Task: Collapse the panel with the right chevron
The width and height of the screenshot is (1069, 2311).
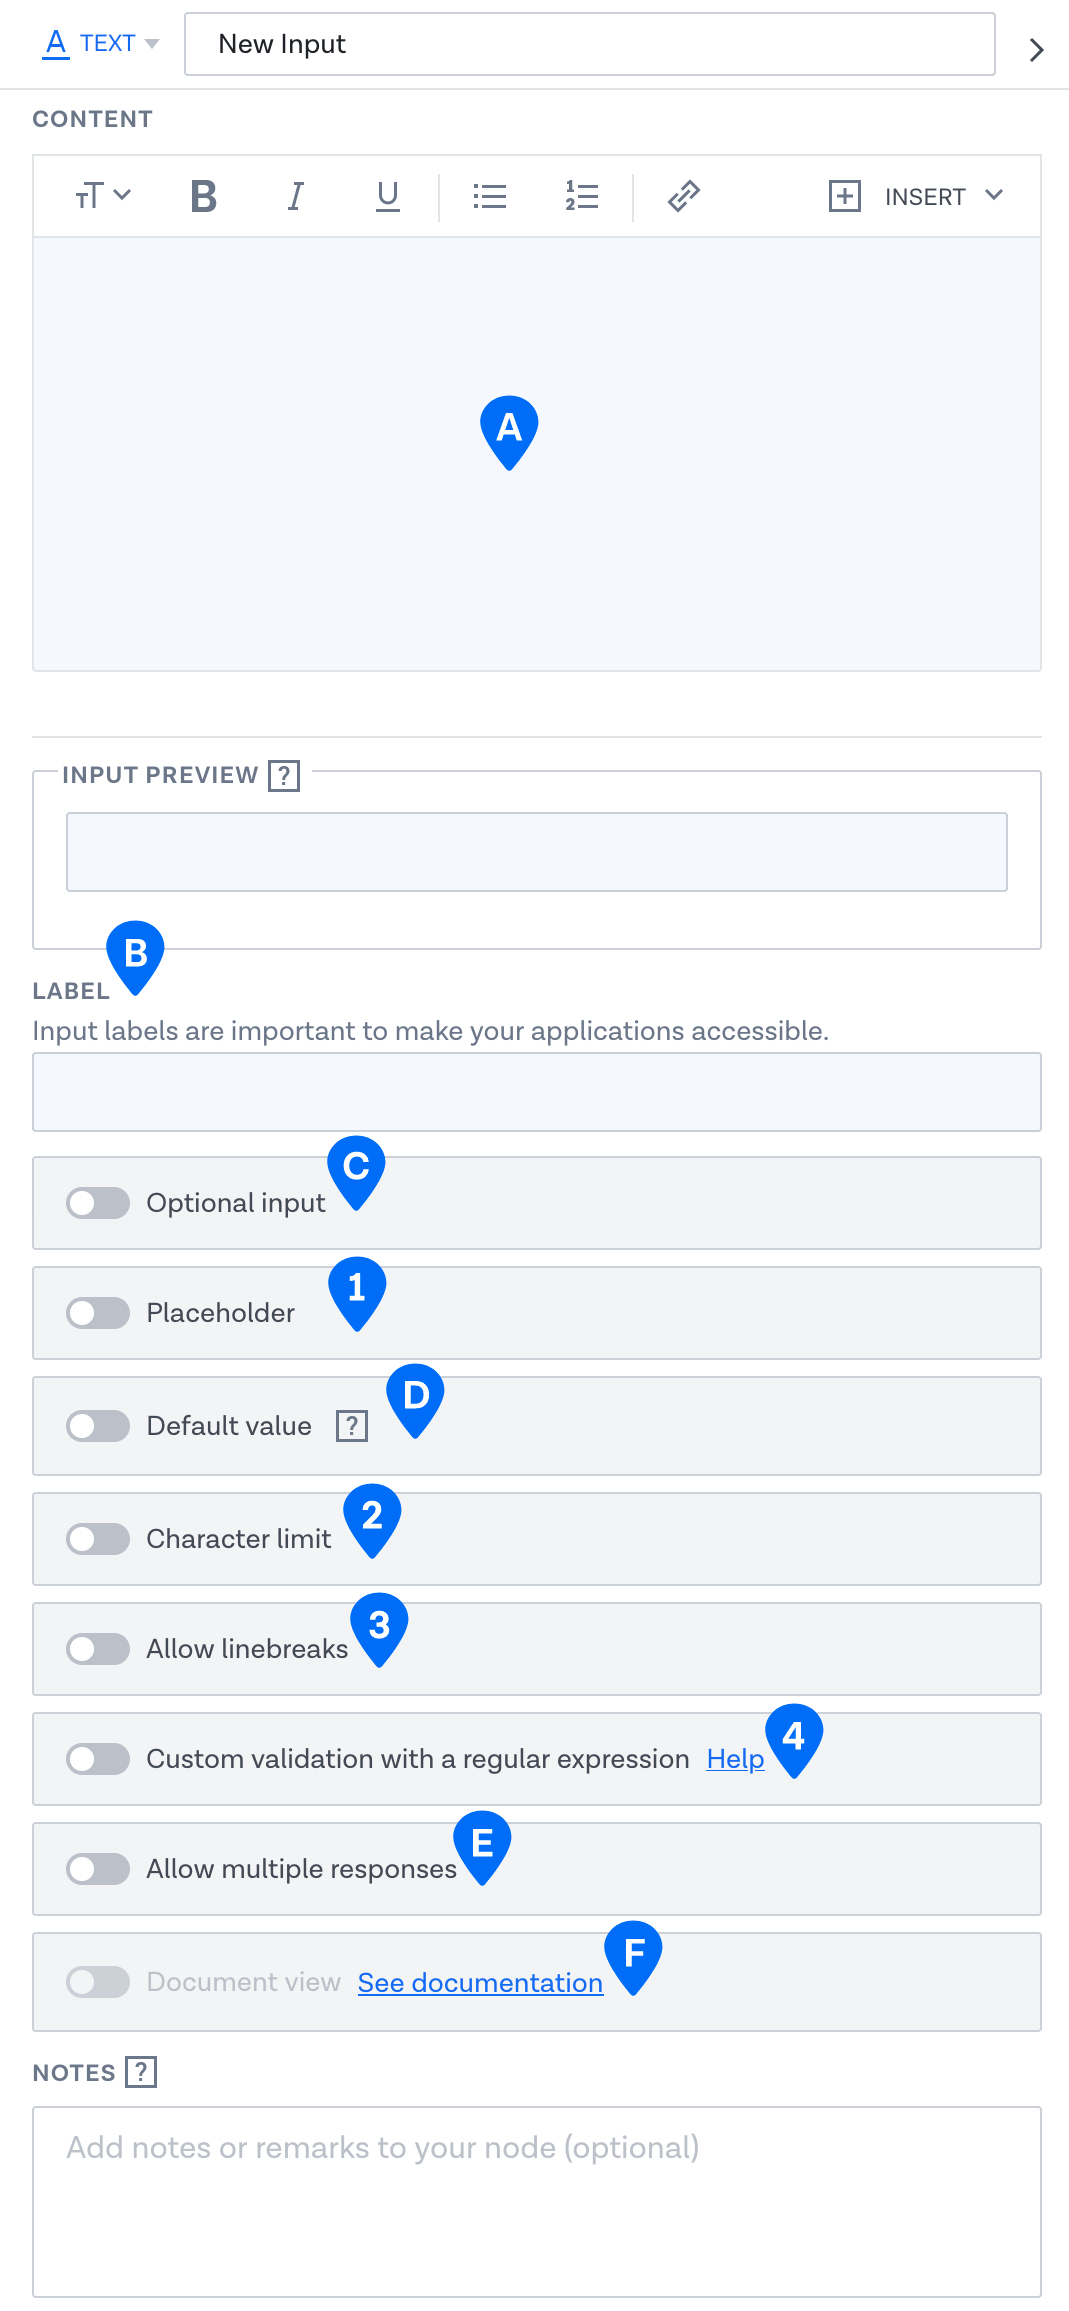Action: 1036,49
